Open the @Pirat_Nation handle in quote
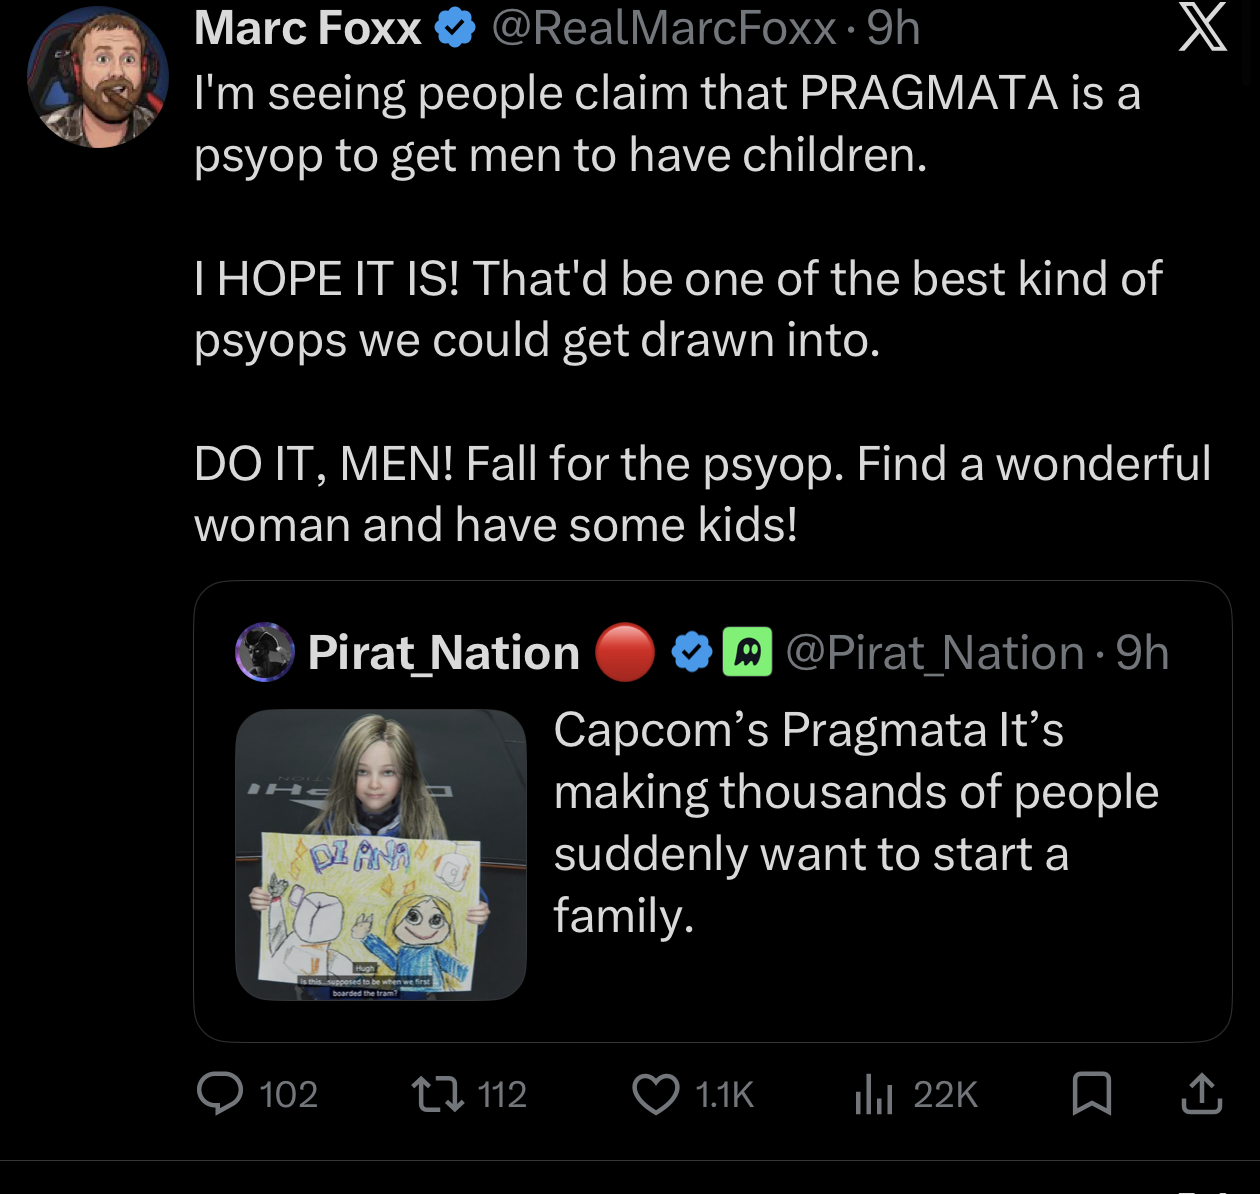 (934, 653)
